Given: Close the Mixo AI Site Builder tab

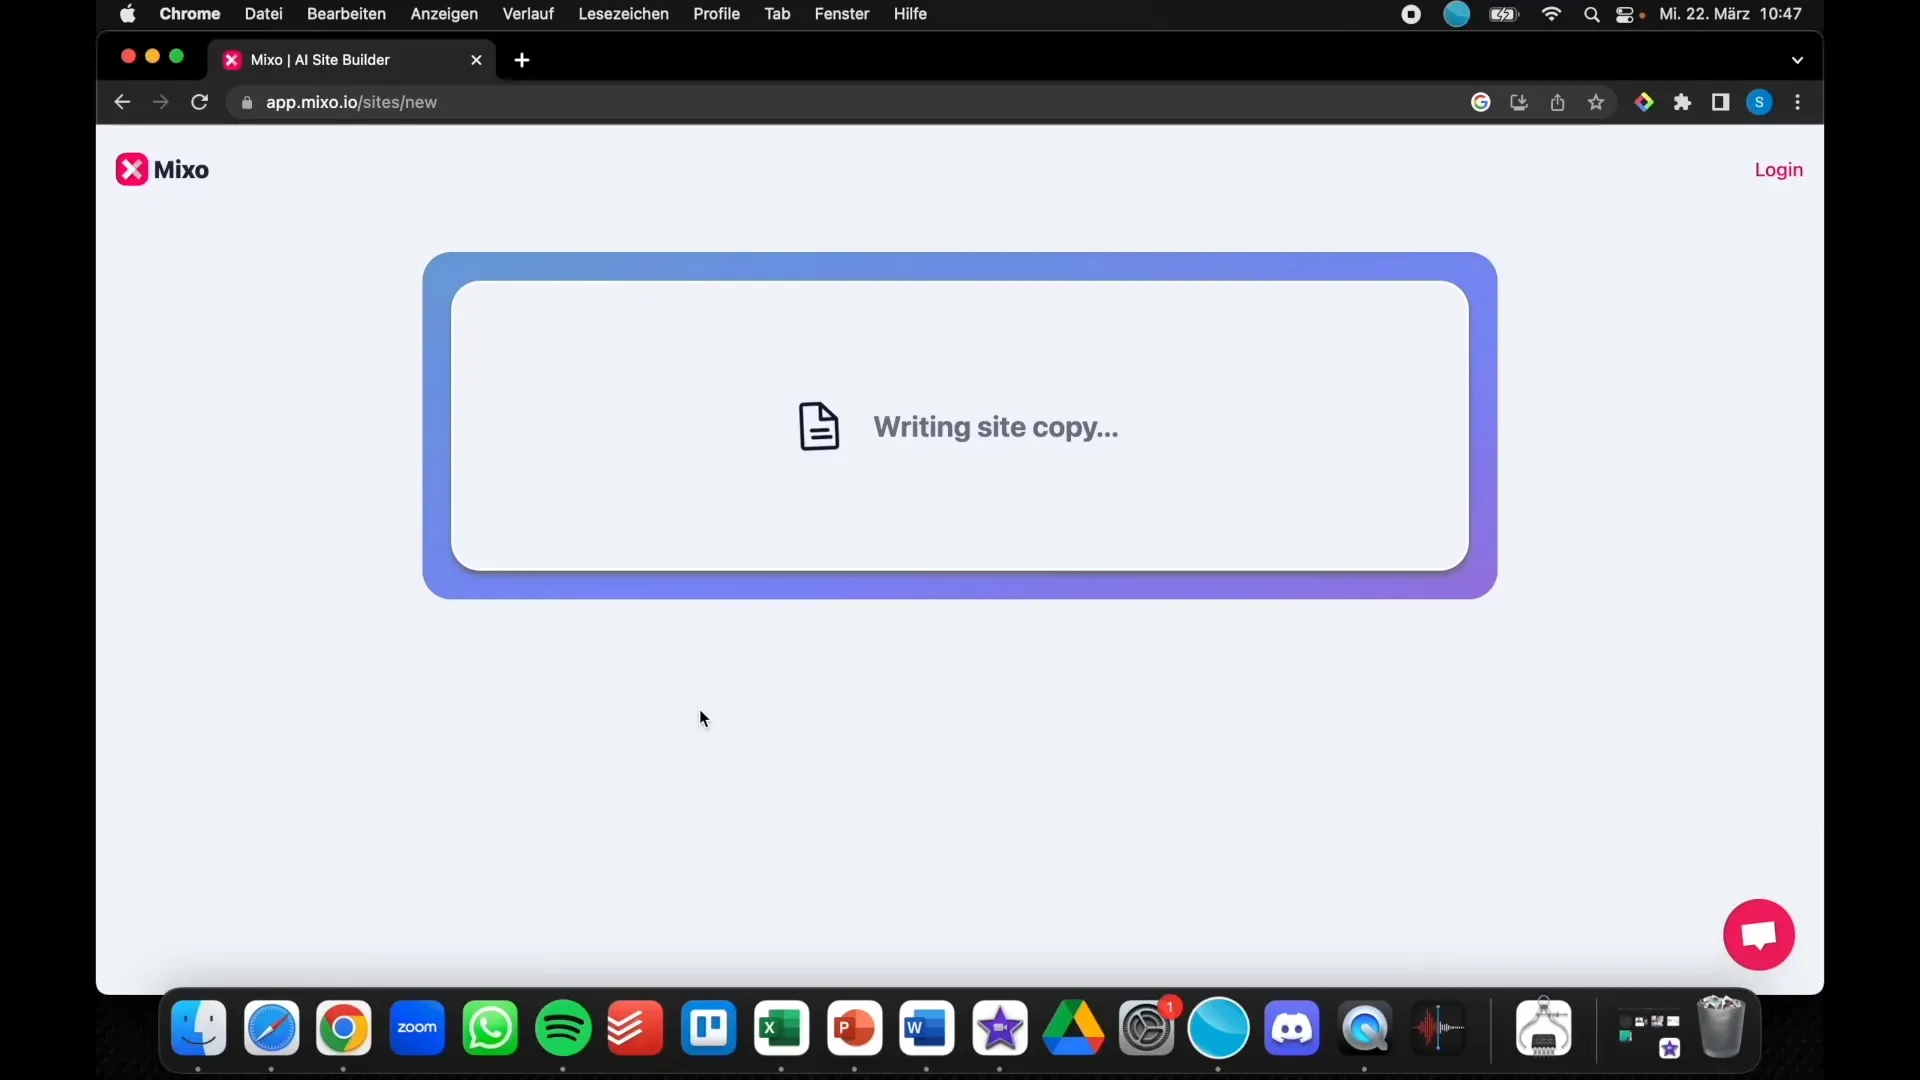Looking at the screenshot, I should point(476,60).
